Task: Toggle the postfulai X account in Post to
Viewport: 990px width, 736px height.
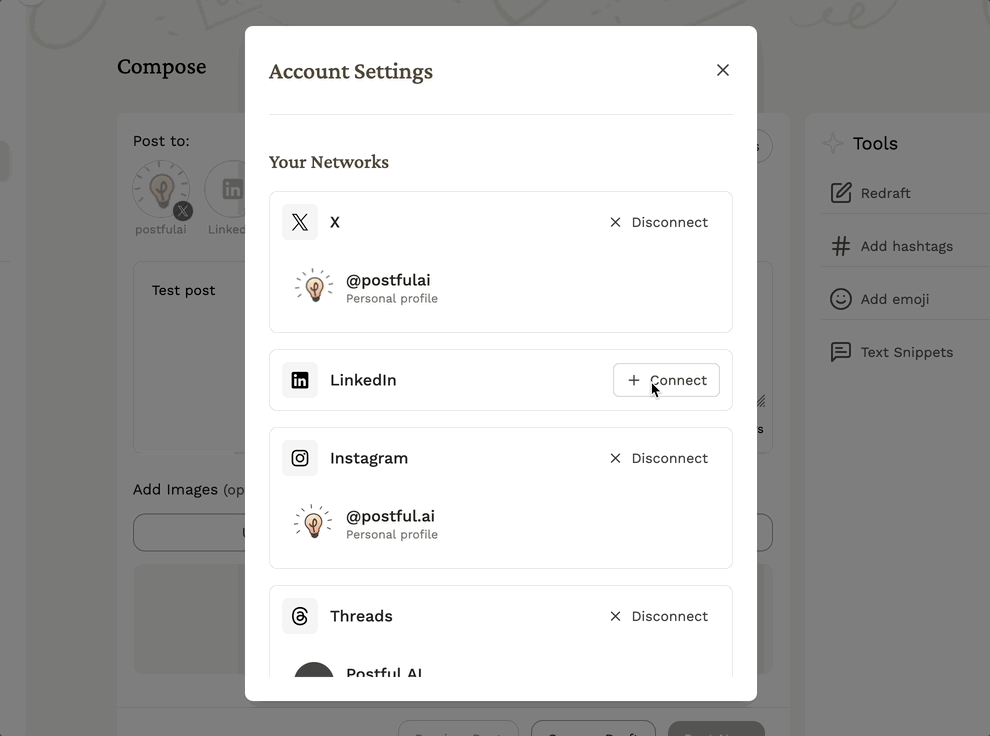Action: pyautogui.click(x=161, y=190)
